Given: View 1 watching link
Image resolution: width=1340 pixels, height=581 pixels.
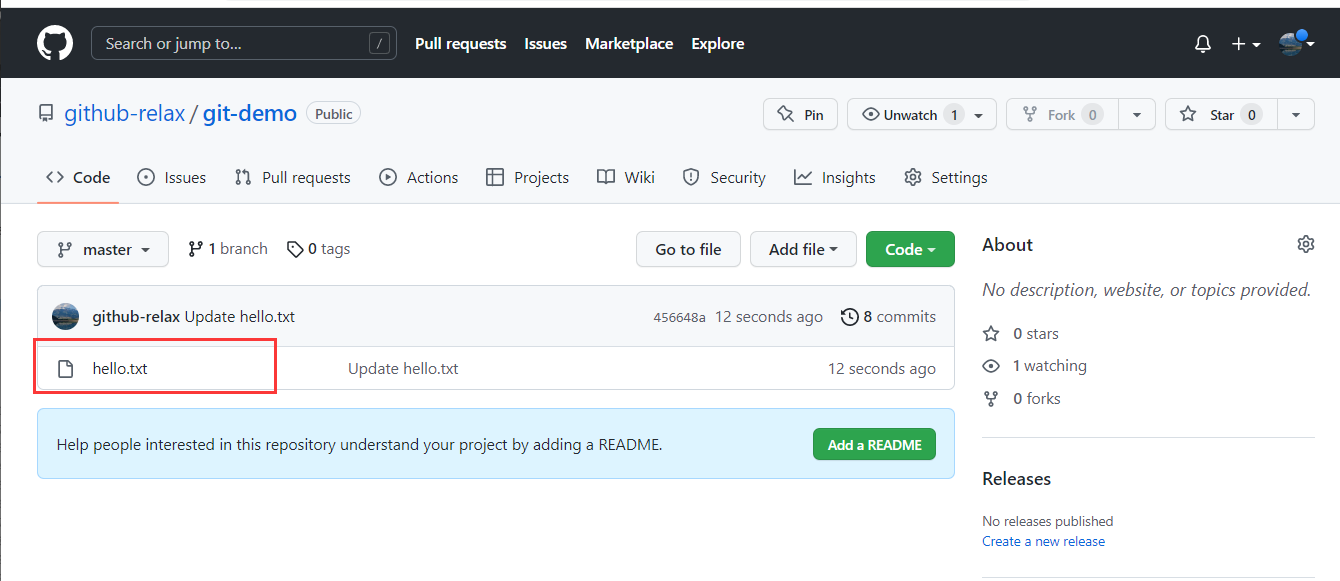Looking at the screenshot, I should [1035, 366].
